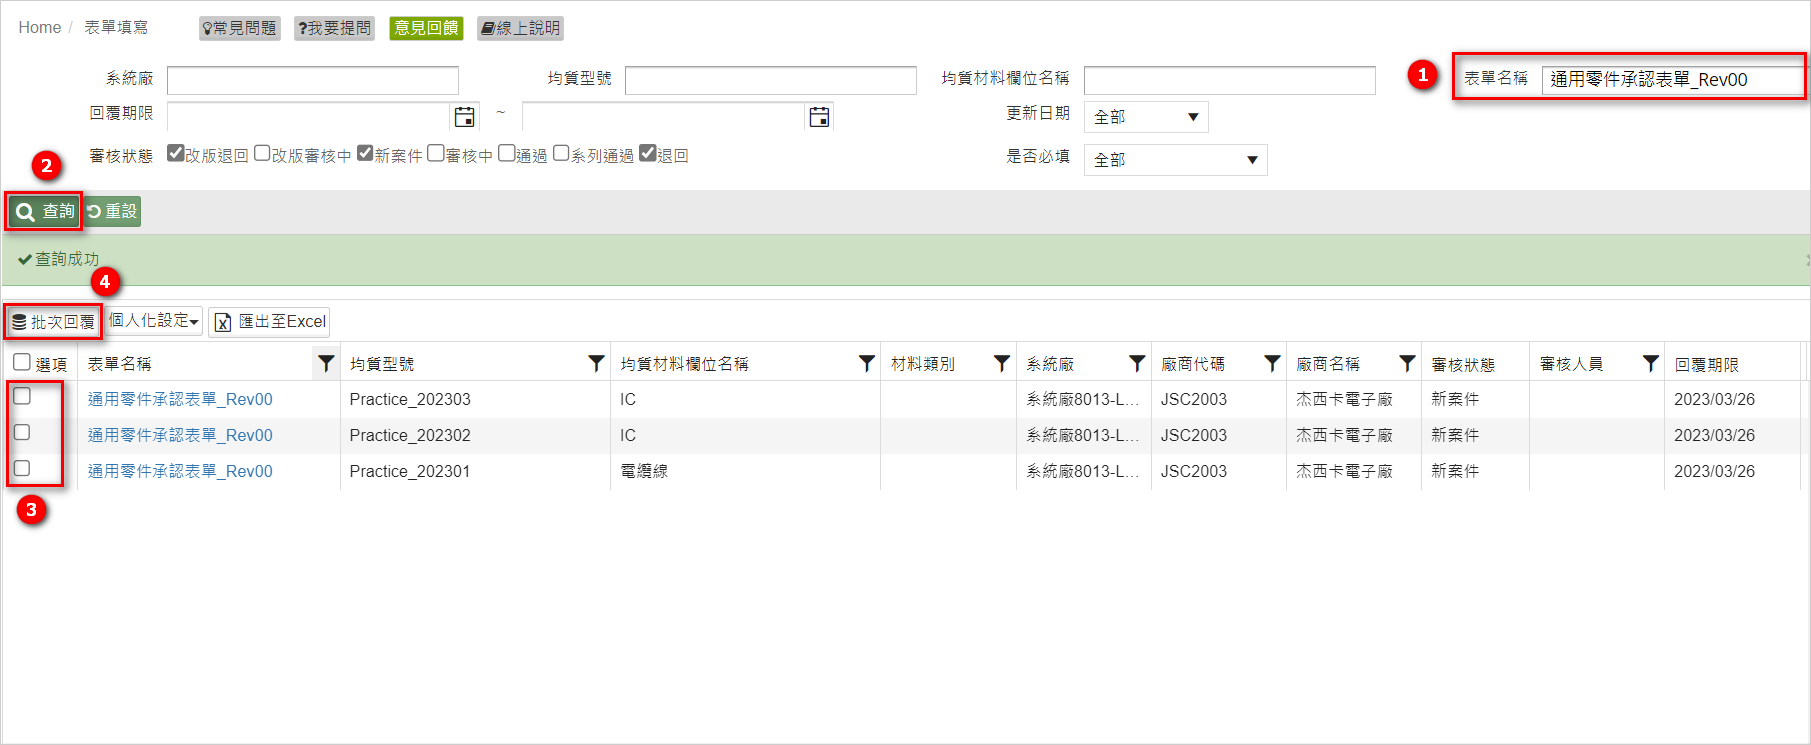Toggle the 系列通過 checkbox

click(561, 153)
